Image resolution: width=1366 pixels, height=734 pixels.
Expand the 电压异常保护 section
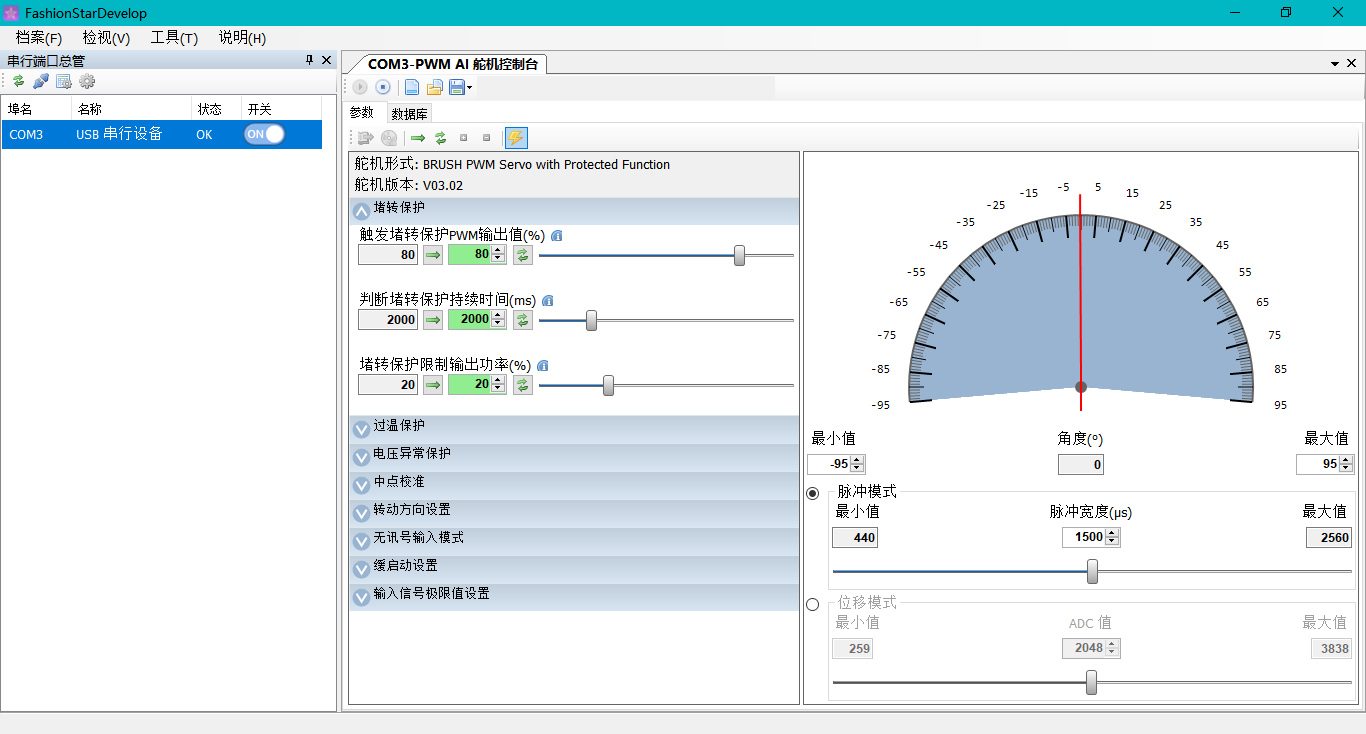click(361, 457)
